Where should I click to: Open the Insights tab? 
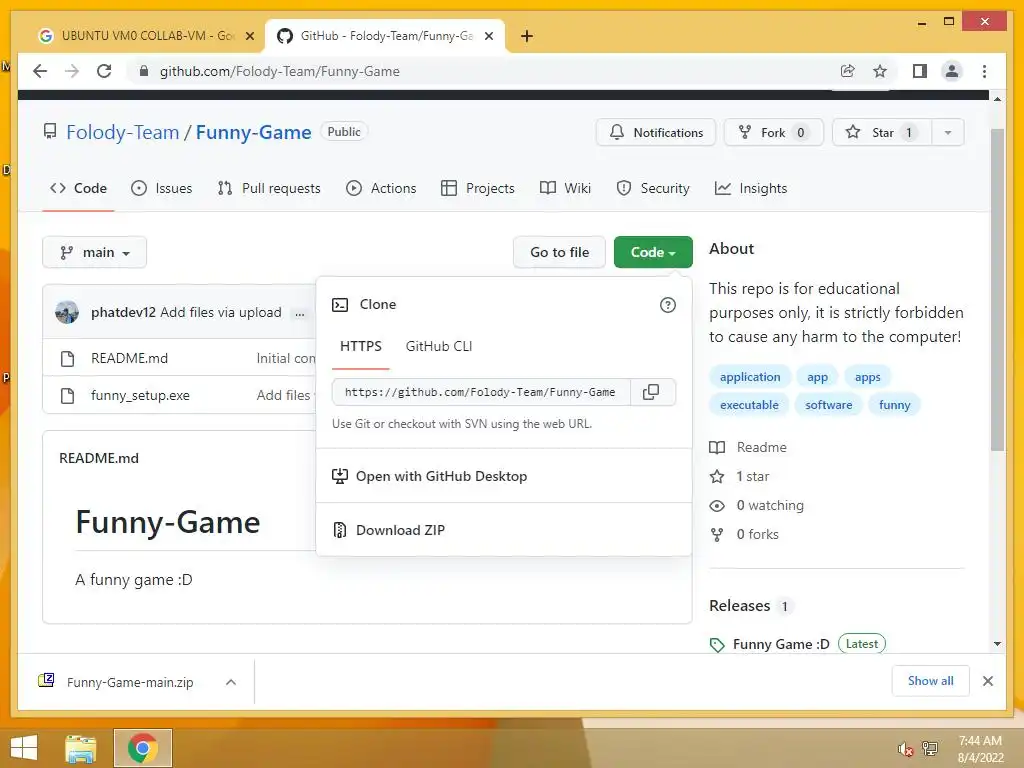pyautogui.click(x=751, y=188)
